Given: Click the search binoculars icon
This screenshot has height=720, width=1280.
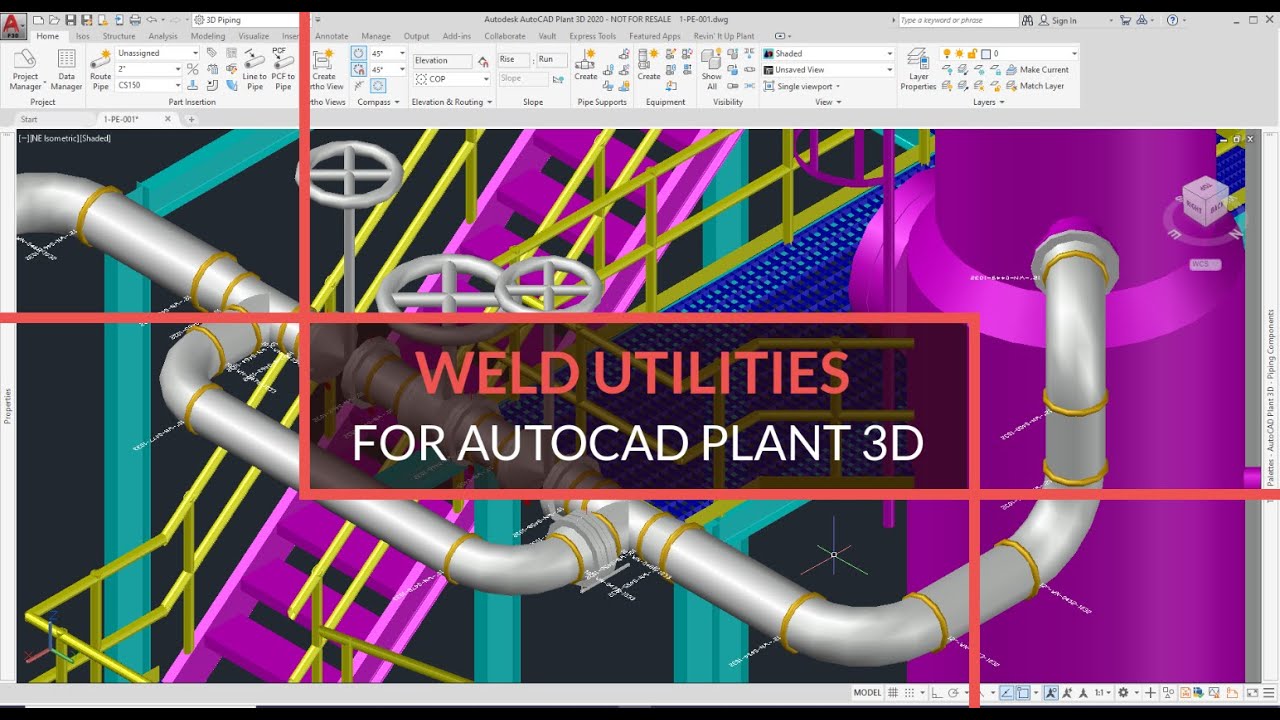Looking at the screenshot, I should 1027,20.
